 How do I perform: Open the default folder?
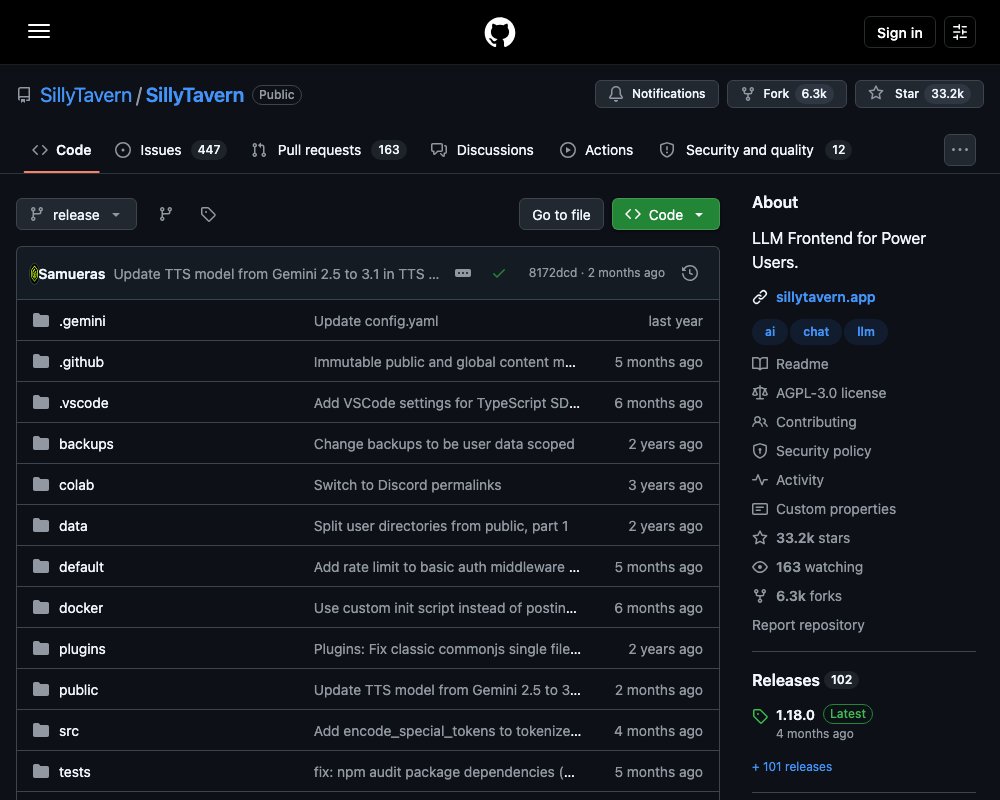pyautogui.click(x=81, y=567)
